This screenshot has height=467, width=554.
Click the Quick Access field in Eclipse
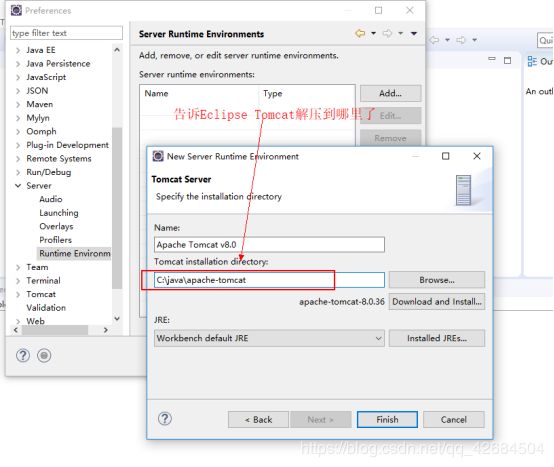[545, 40]
